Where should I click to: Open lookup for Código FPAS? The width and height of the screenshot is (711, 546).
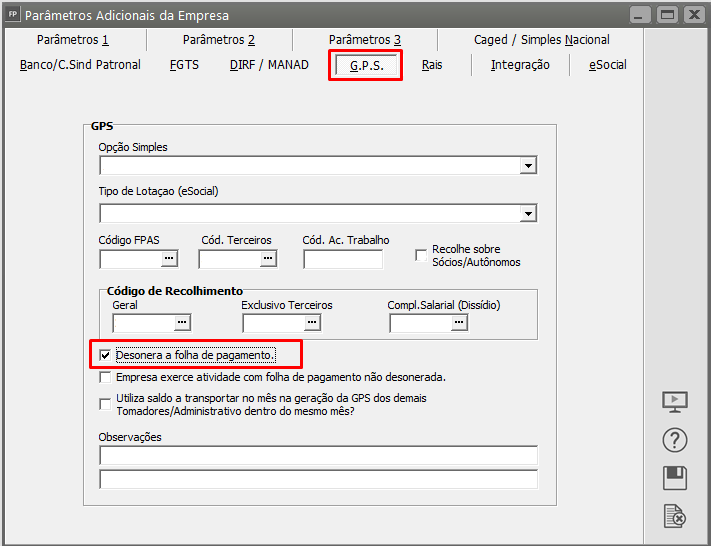(169, 258)
